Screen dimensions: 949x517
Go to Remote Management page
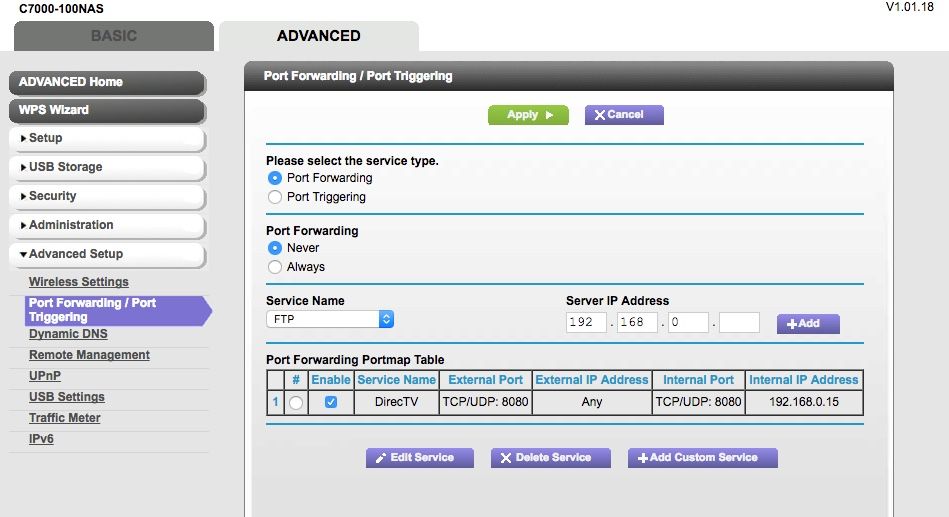[89, 355]
